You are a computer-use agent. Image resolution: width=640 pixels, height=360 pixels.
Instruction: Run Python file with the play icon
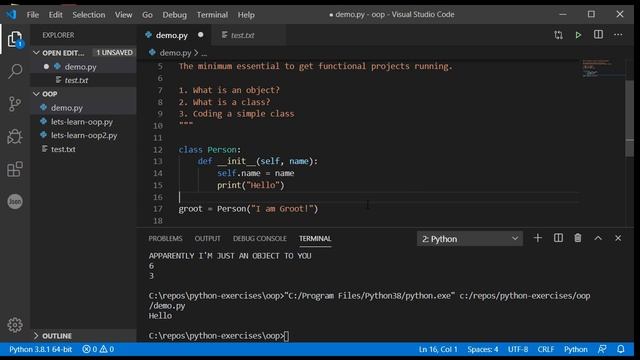tap(578, 35)
